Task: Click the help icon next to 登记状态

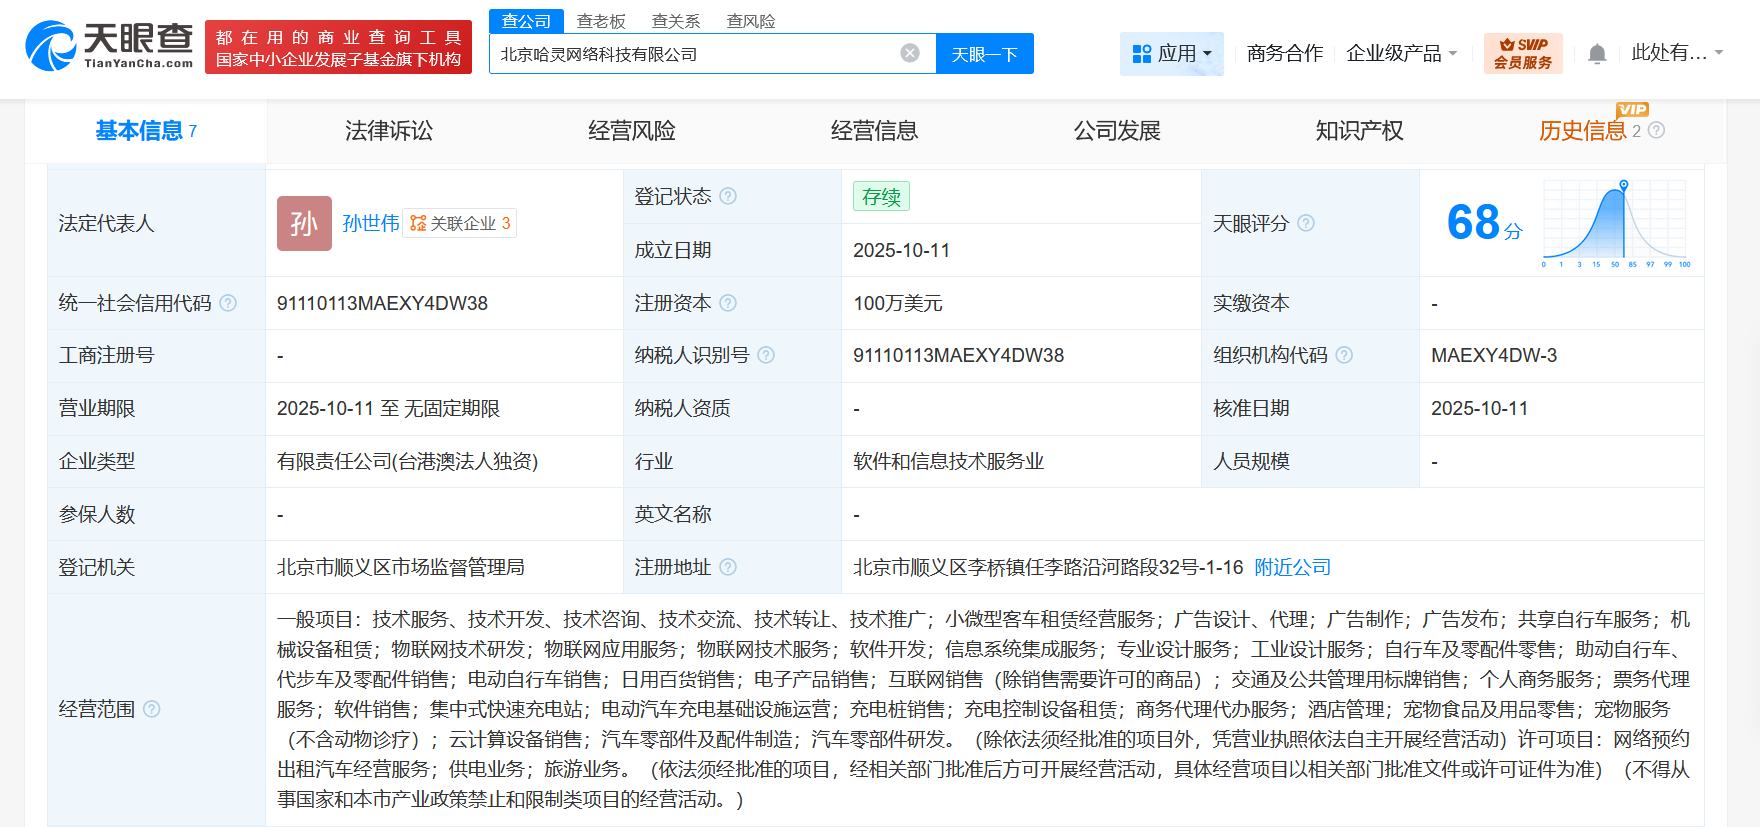Action: (x=728, y=196)
